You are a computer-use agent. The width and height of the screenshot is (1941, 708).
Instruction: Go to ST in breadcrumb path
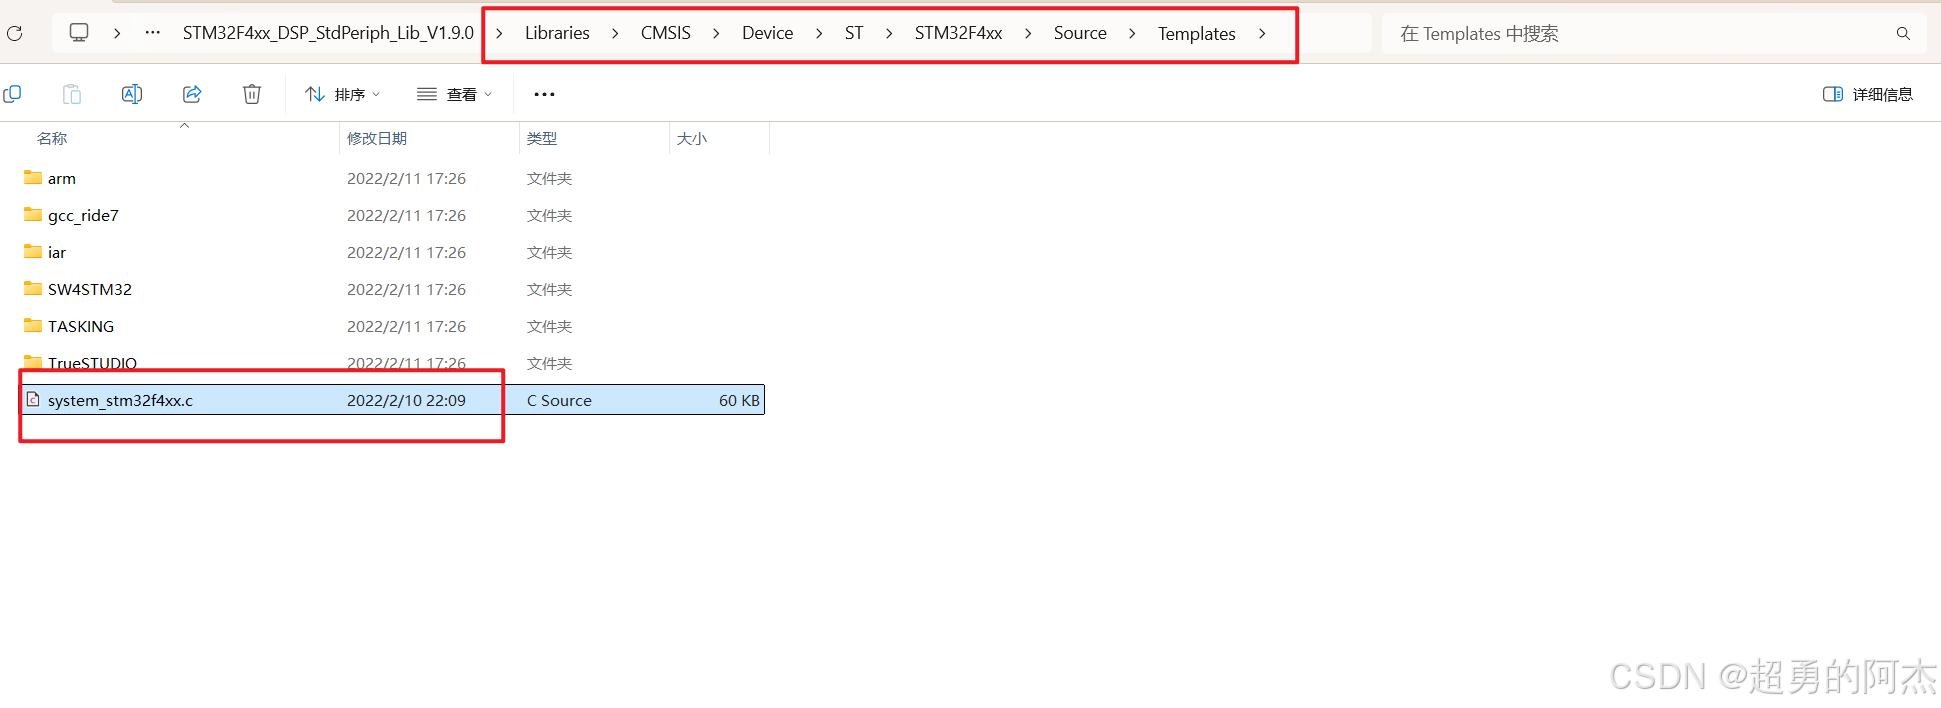click(x=854, y=33)
